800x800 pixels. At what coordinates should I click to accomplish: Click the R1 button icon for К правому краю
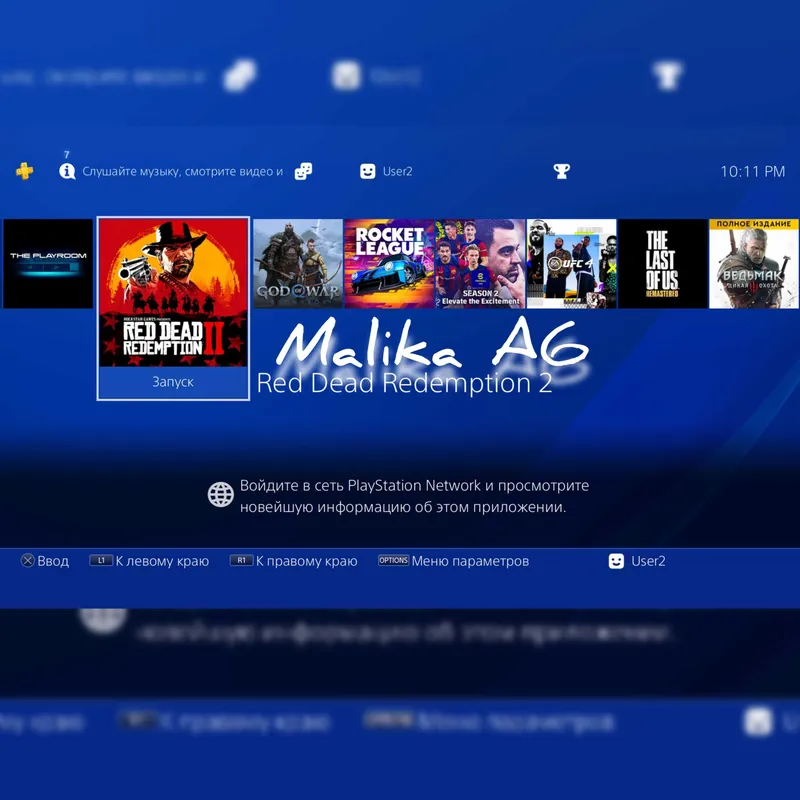pos(241,560)
